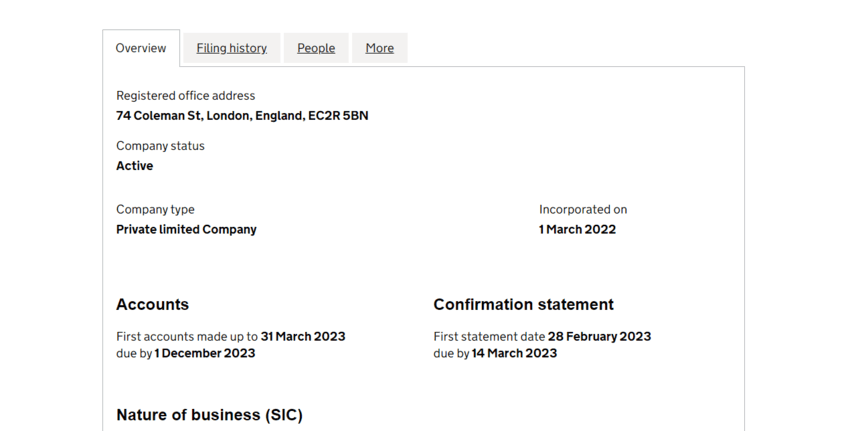Viewport: 850px width, 431px height.
Task: Click the 'Private limited Company' text
Action: coord(186,230)
